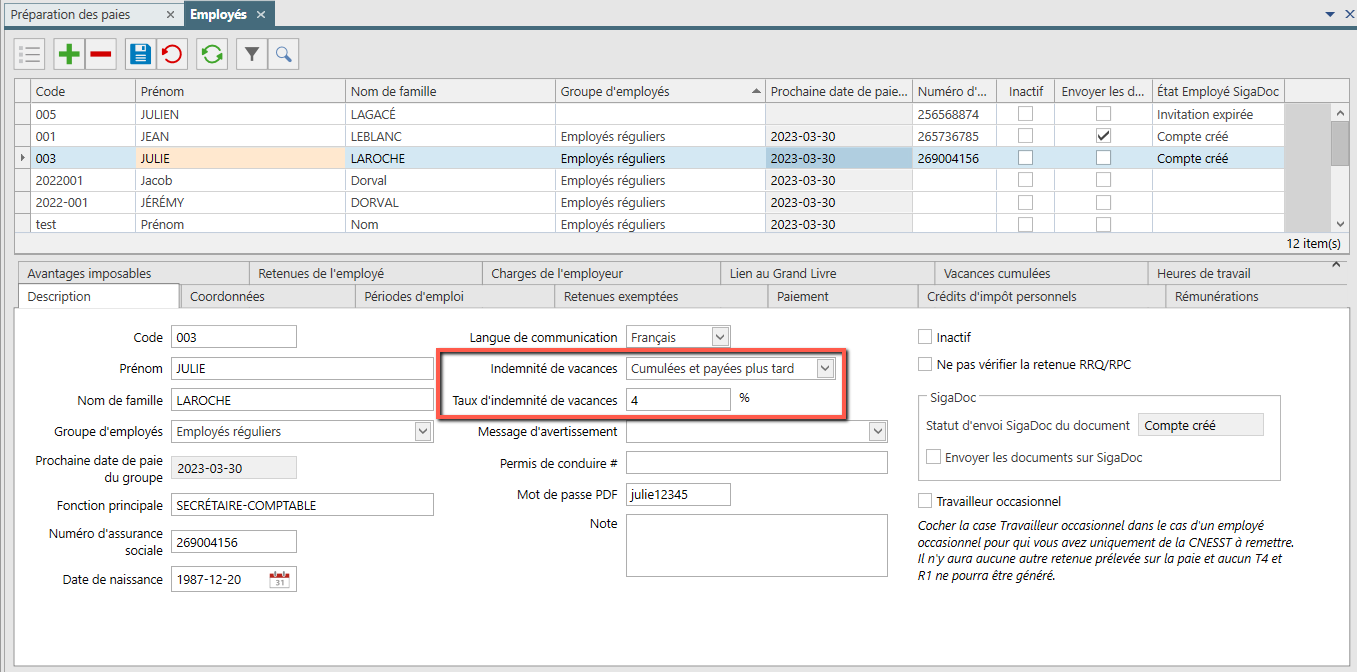Viewport: 1357px width, 672px height.
Task: Sort by the Groupe d'employés column header
Action: coord(661,91)
